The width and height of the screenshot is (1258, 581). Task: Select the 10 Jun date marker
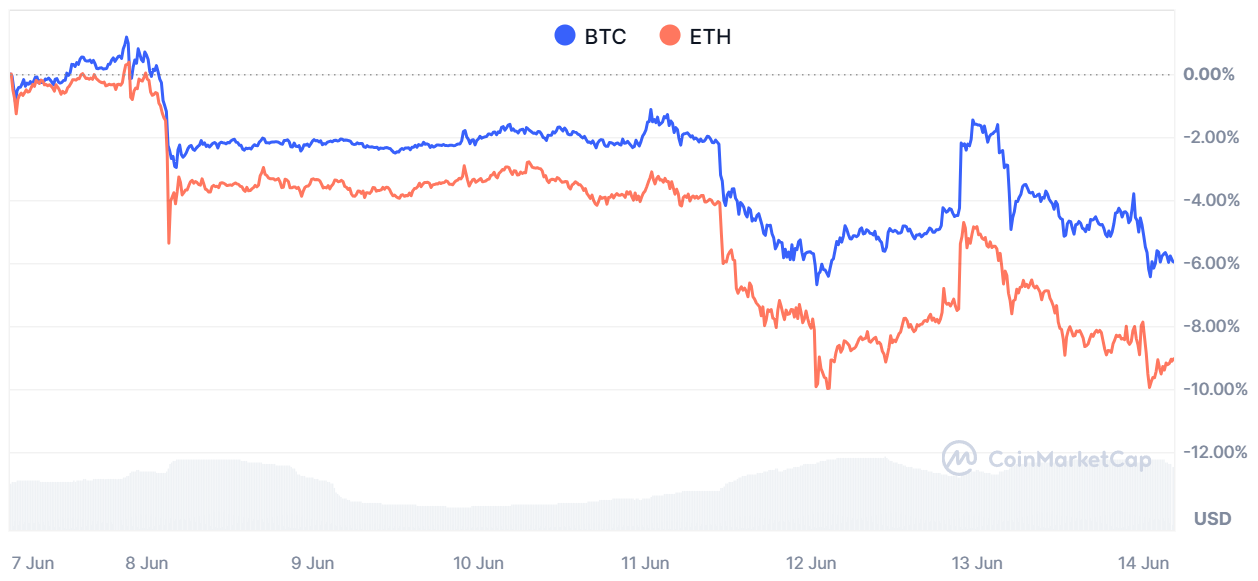(478, 562)
